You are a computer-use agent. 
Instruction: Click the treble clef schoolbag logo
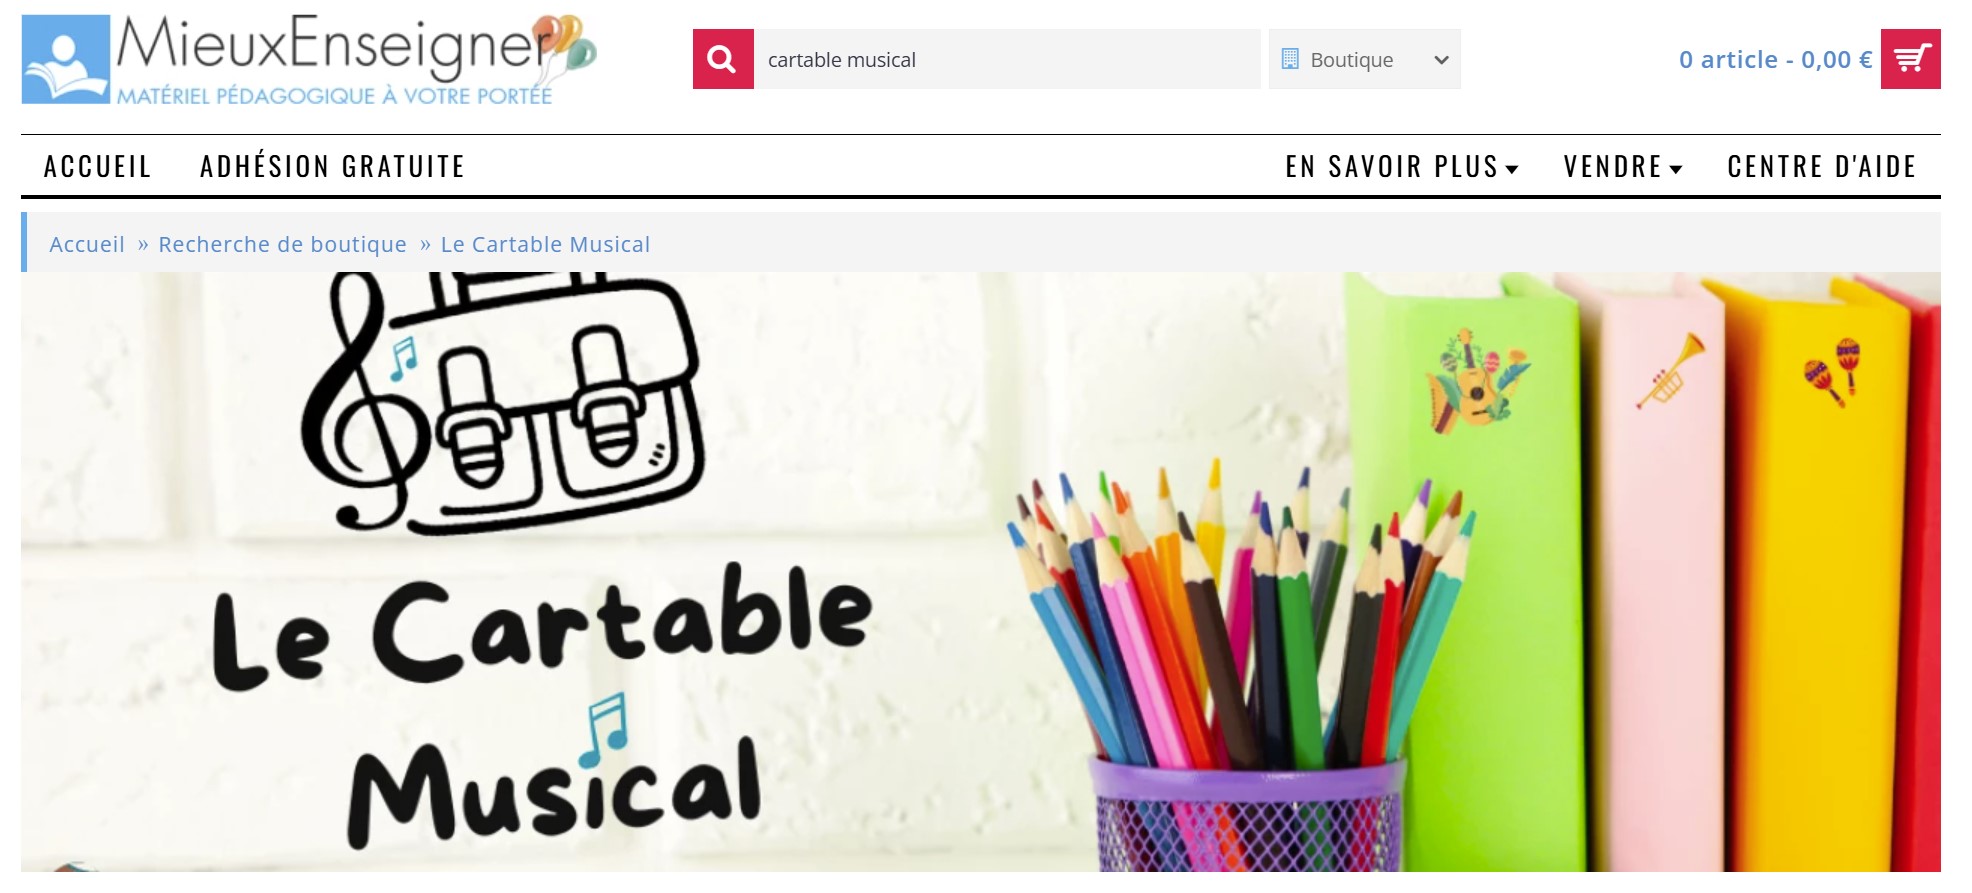click(503, 401)
